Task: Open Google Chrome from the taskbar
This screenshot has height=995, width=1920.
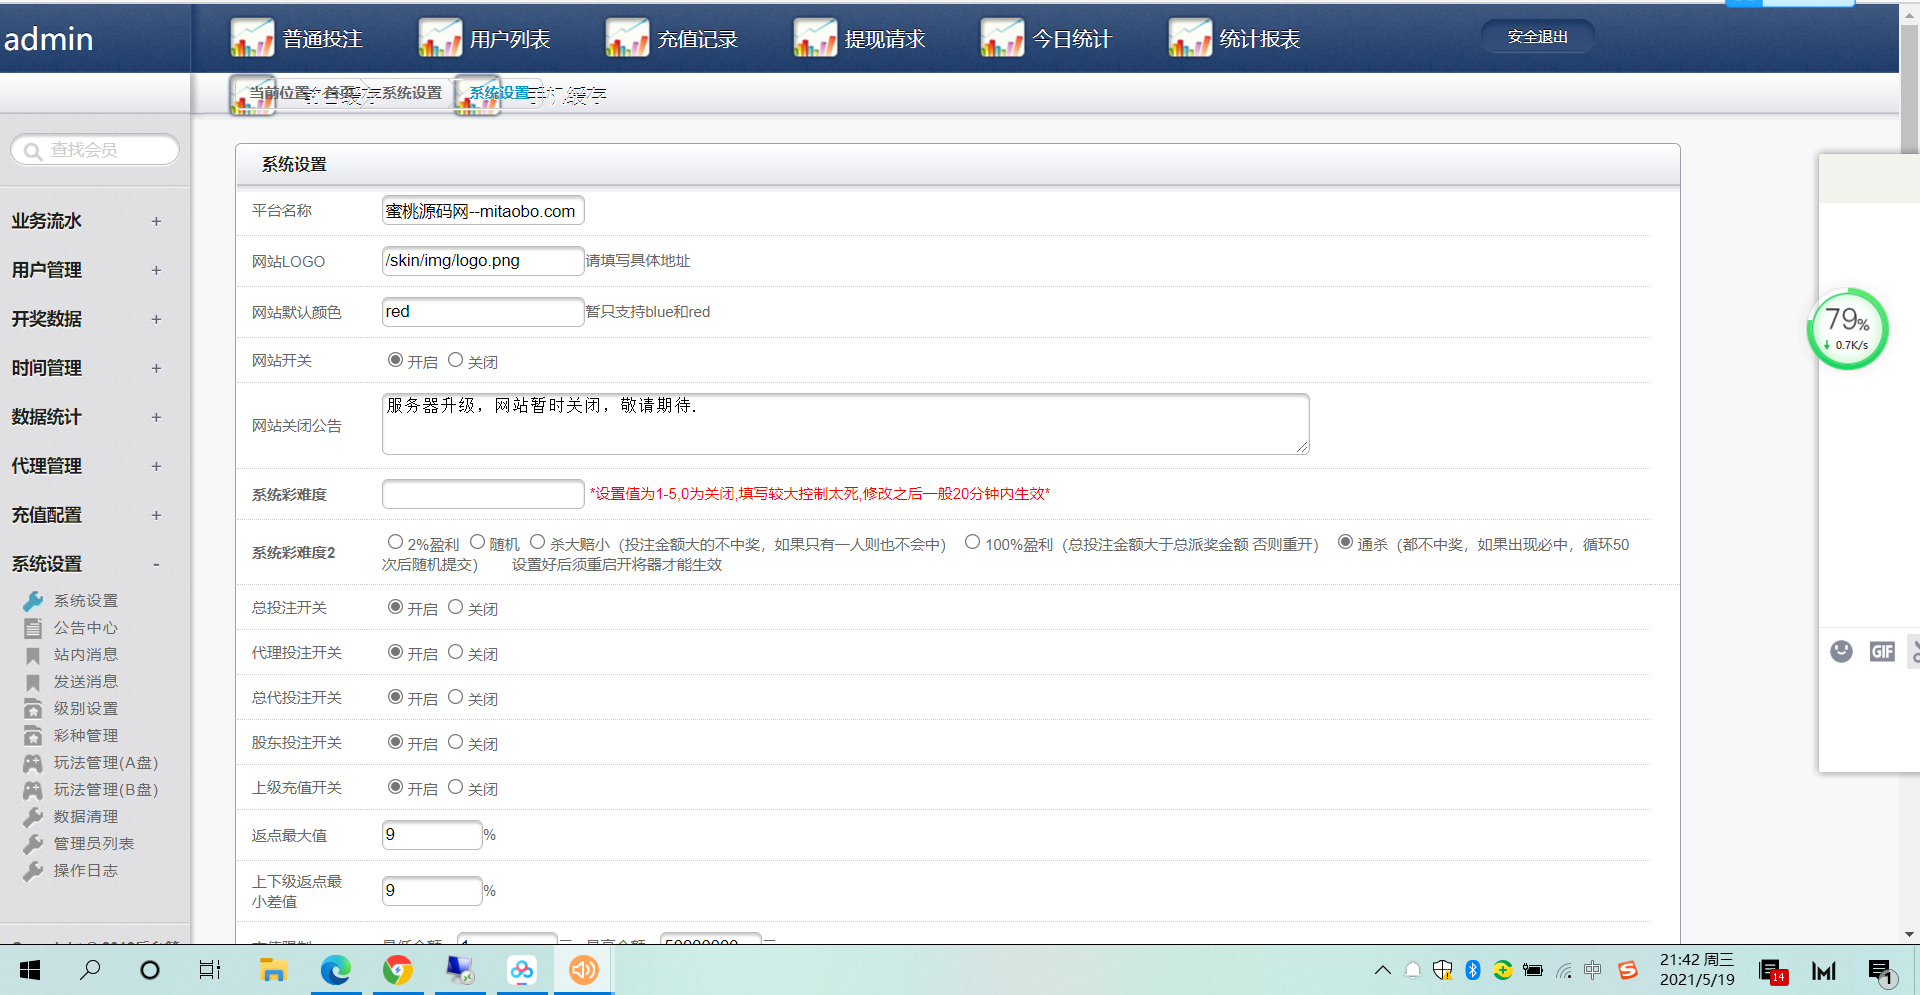Action: pos(398,970)
